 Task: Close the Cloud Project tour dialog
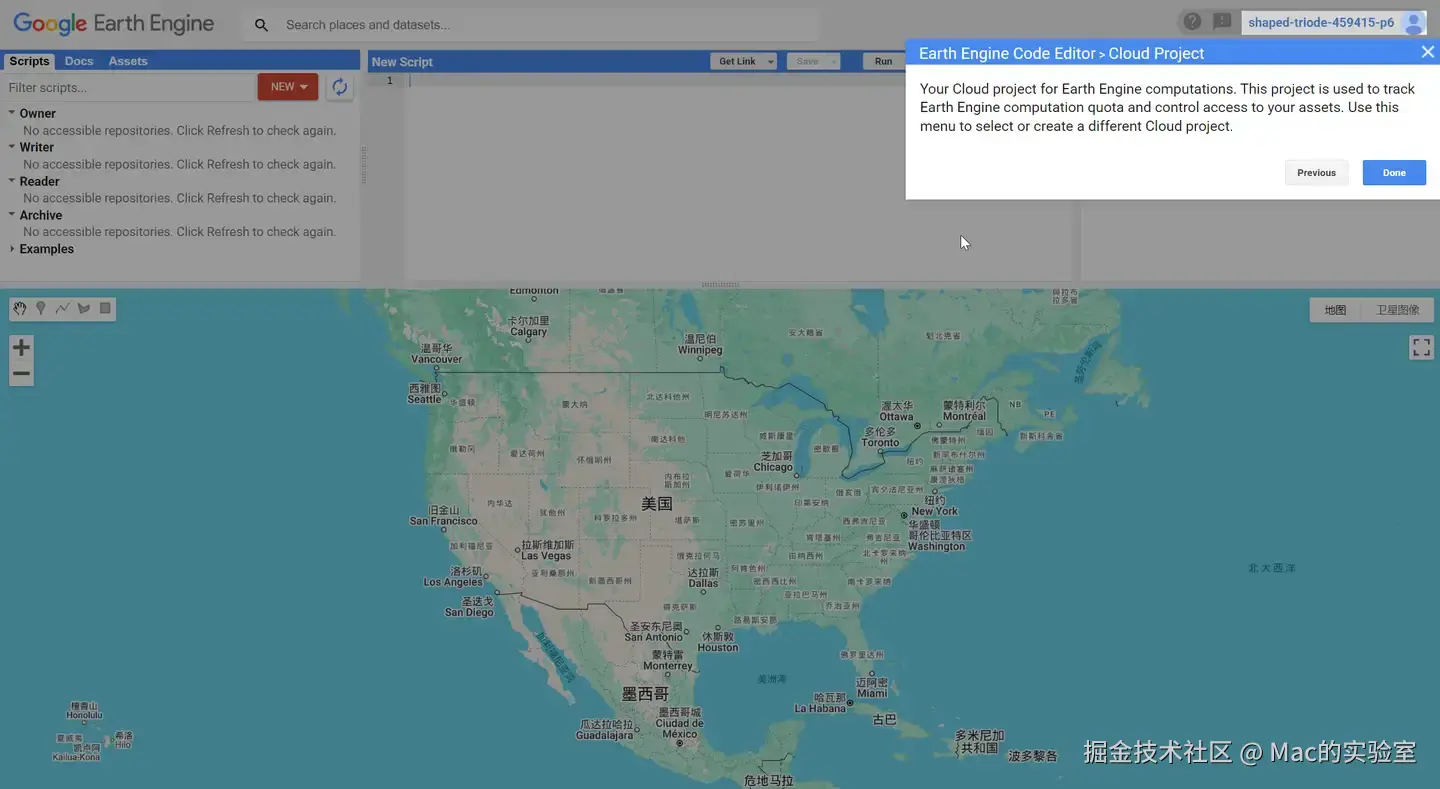tap(1427, 52)
